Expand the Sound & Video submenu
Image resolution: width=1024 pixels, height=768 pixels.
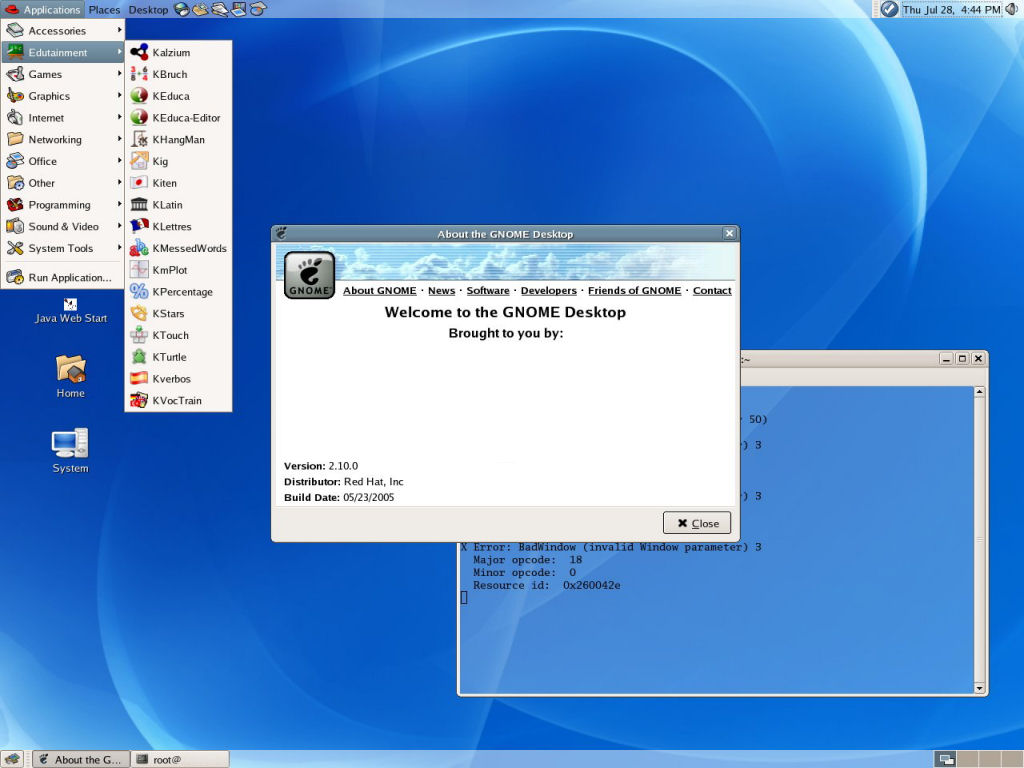coord(63,226)
